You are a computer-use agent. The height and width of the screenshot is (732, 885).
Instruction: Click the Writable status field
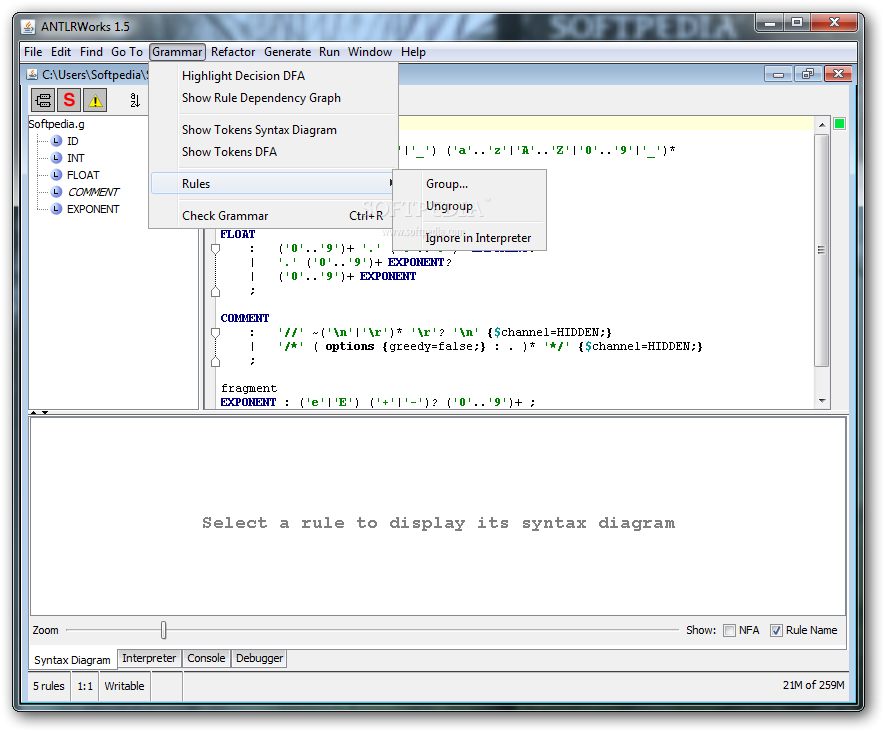124,686
